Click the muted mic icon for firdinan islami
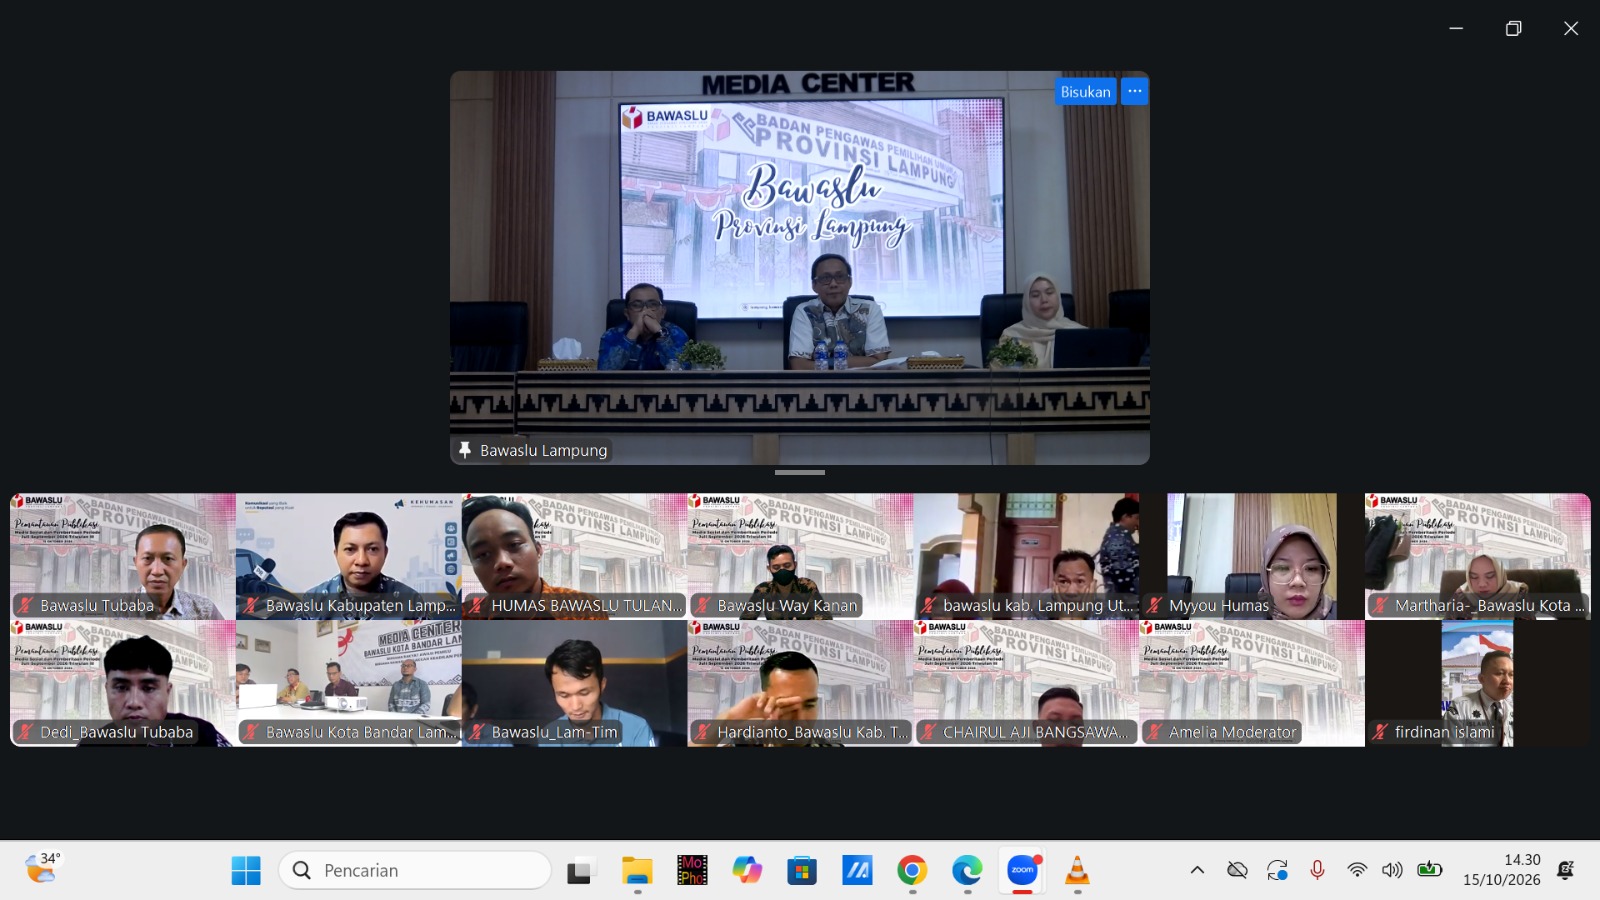Image resolution: width=1600 pixels, height=900 pixels. pos(1381,732)
